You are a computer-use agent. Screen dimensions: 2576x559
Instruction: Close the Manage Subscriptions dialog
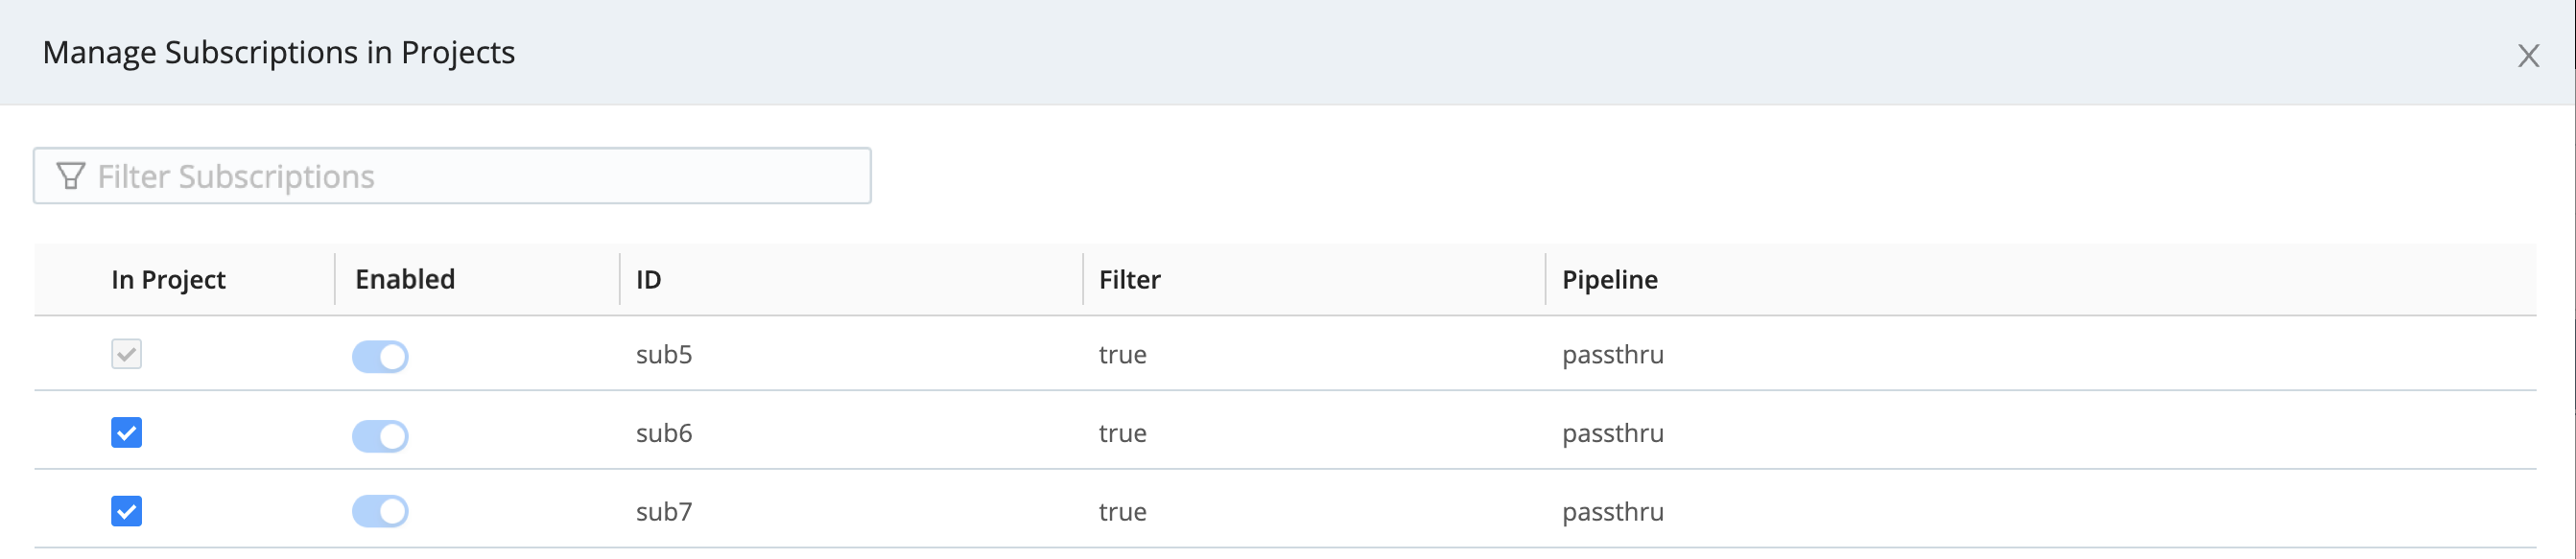click(x=2529, y=57)
